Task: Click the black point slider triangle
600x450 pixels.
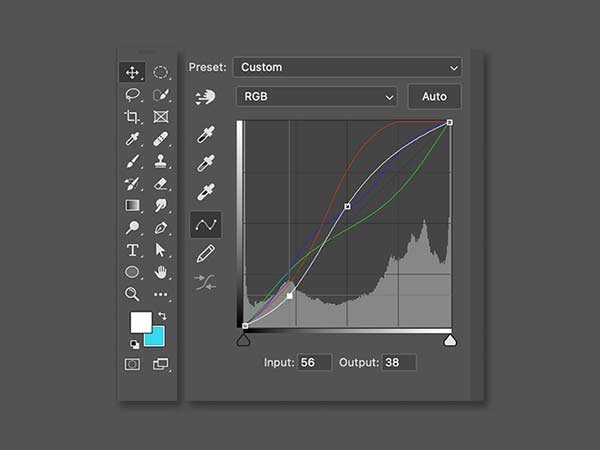Action: click(243, 340)
